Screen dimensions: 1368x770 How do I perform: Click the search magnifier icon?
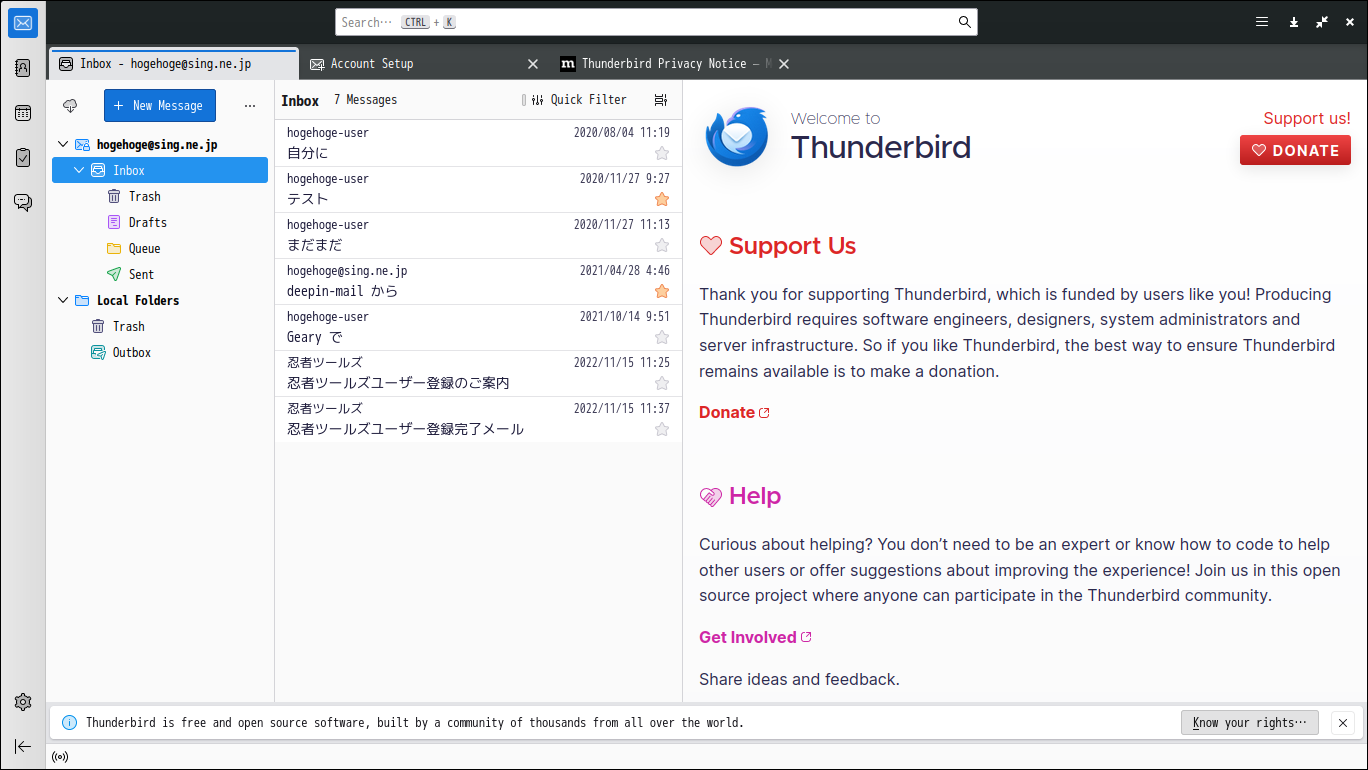tap(965, 22)
